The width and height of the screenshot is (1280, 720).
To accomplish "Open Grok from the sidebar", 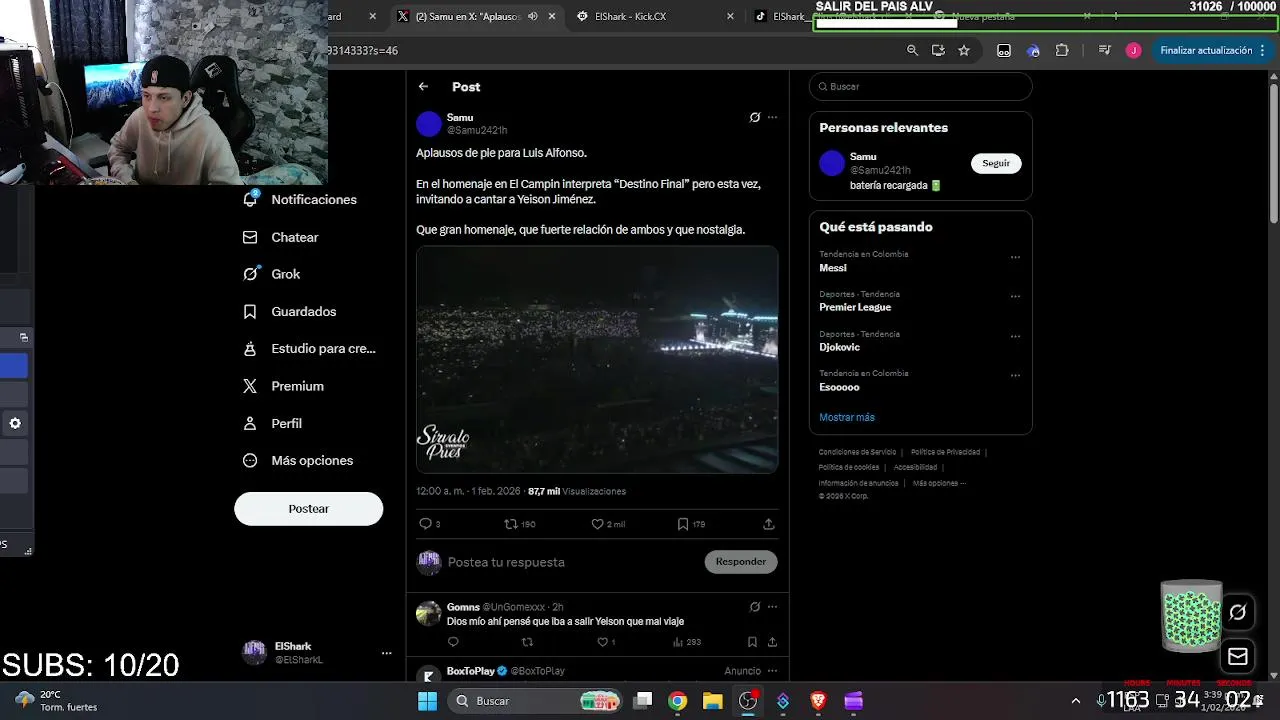I will click(x=272, y=274).
